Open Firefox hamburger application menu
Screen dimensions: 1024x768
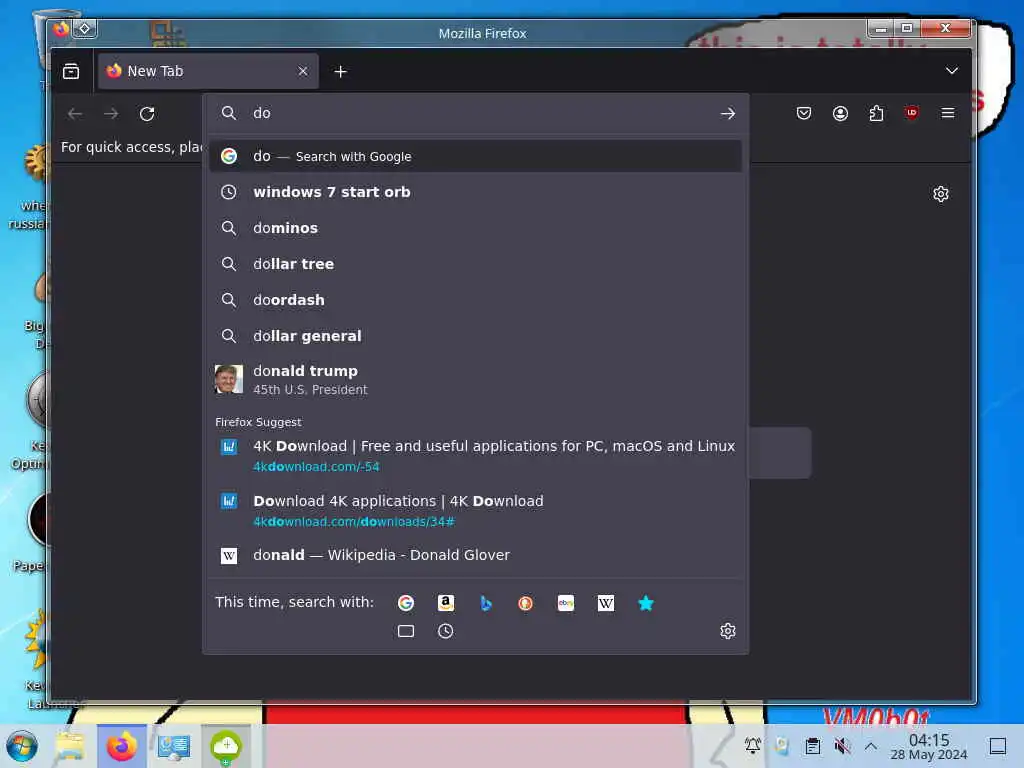point(948,114)
